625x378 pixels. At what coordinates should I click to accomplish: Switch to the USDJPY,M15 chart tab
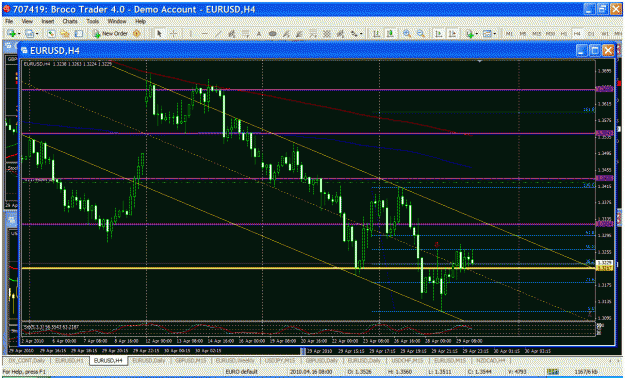tap(280, 360)
